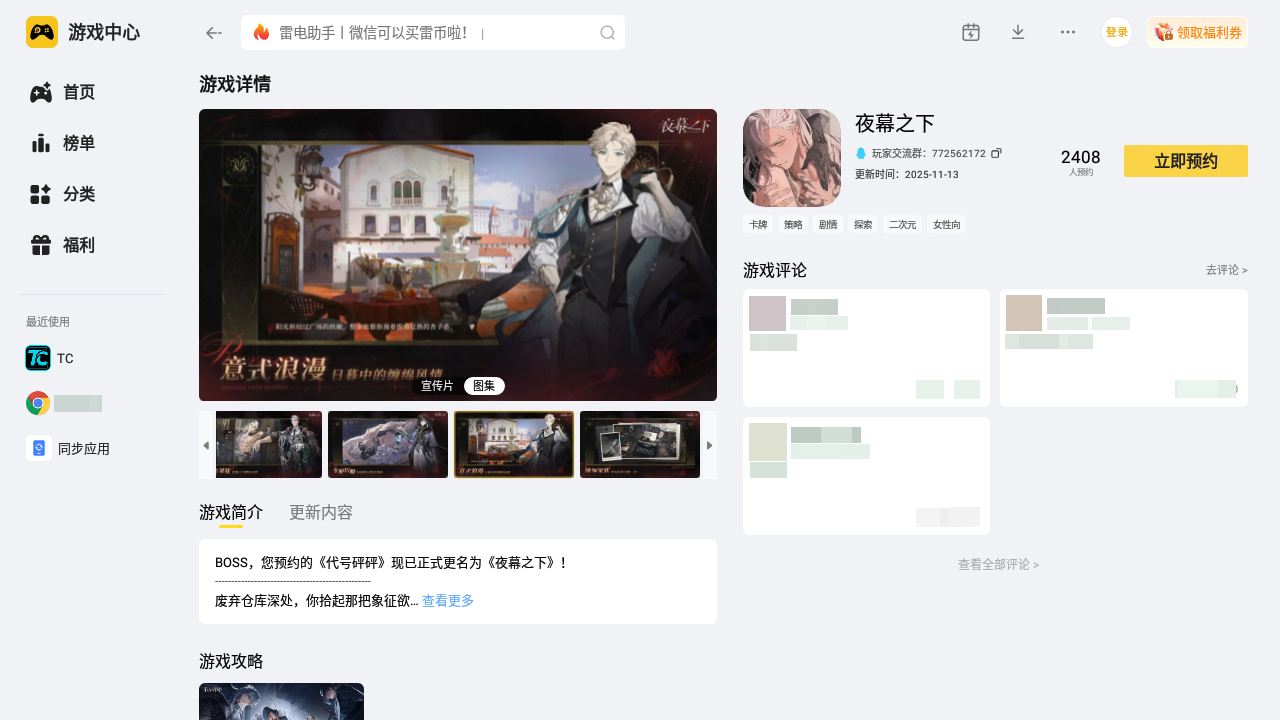Expand more screenshots with right carousel arrow
1280x720 pixels.
click(x=710, y=445)
